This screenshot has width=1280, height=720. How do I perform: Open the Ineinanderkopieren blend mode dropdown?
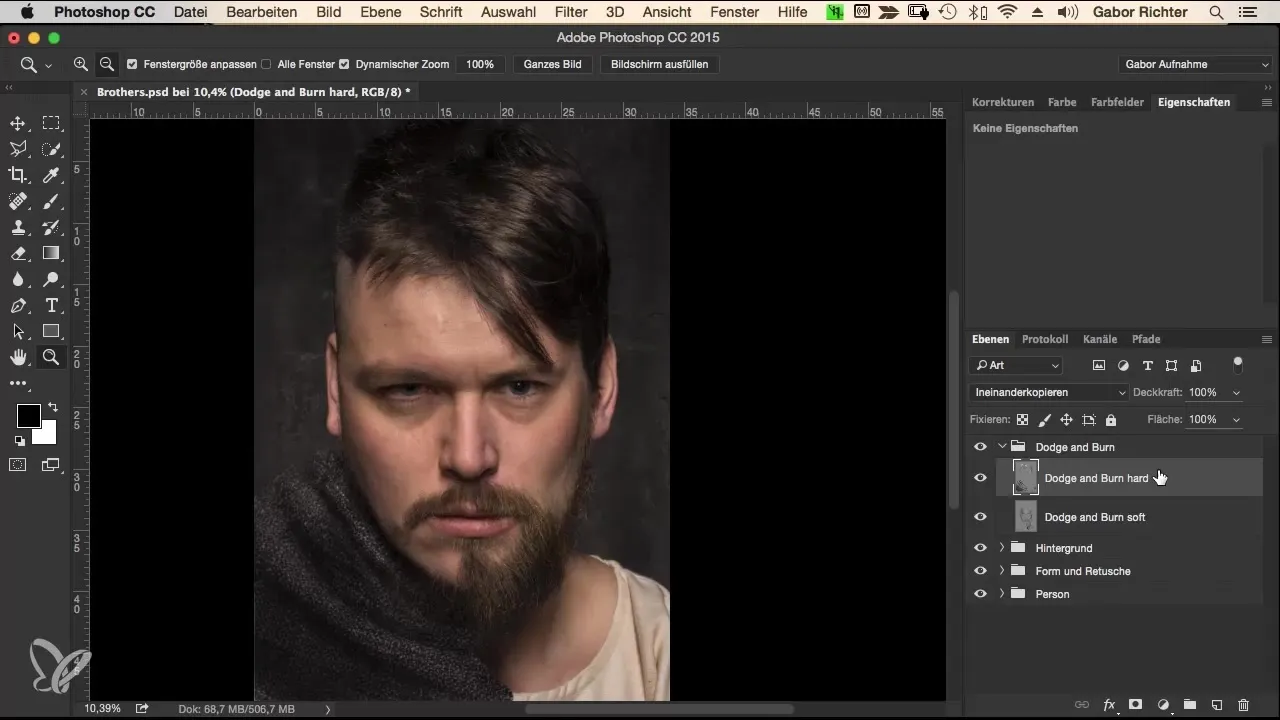pyautogui.click(x=1049, y=393)
